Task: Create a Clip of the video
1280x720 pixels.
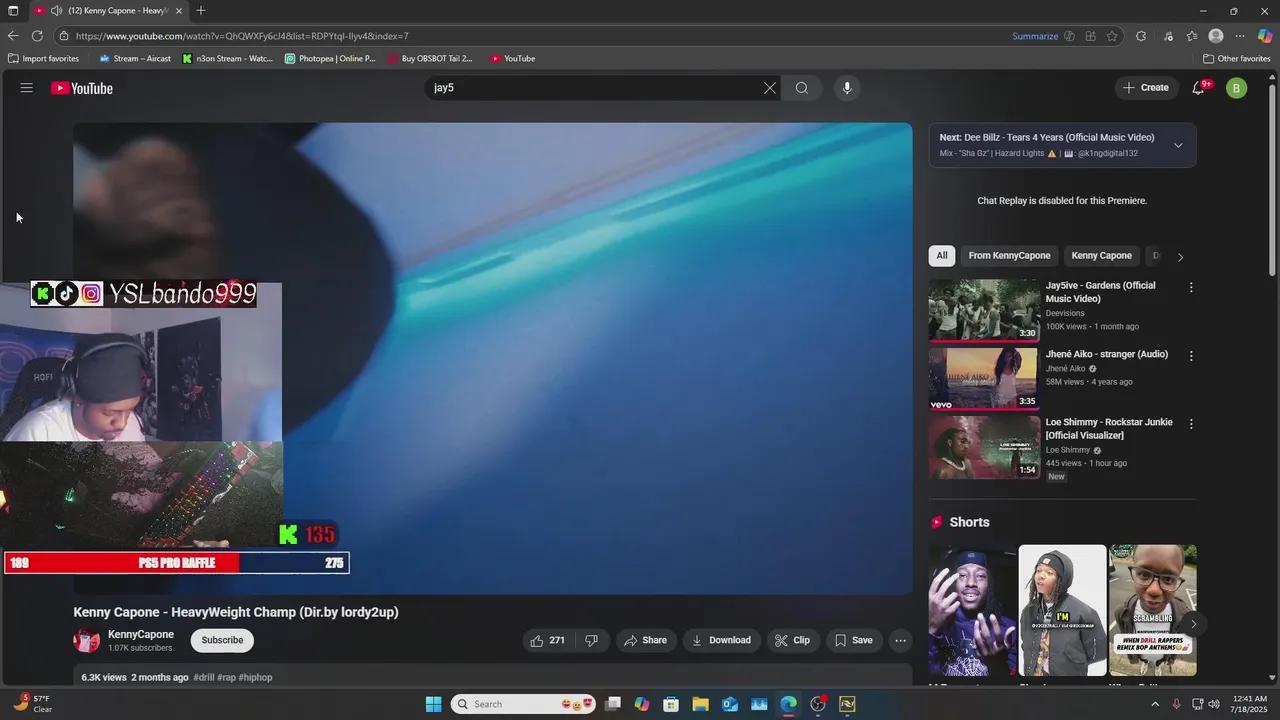Action: [x=792, y=640]
